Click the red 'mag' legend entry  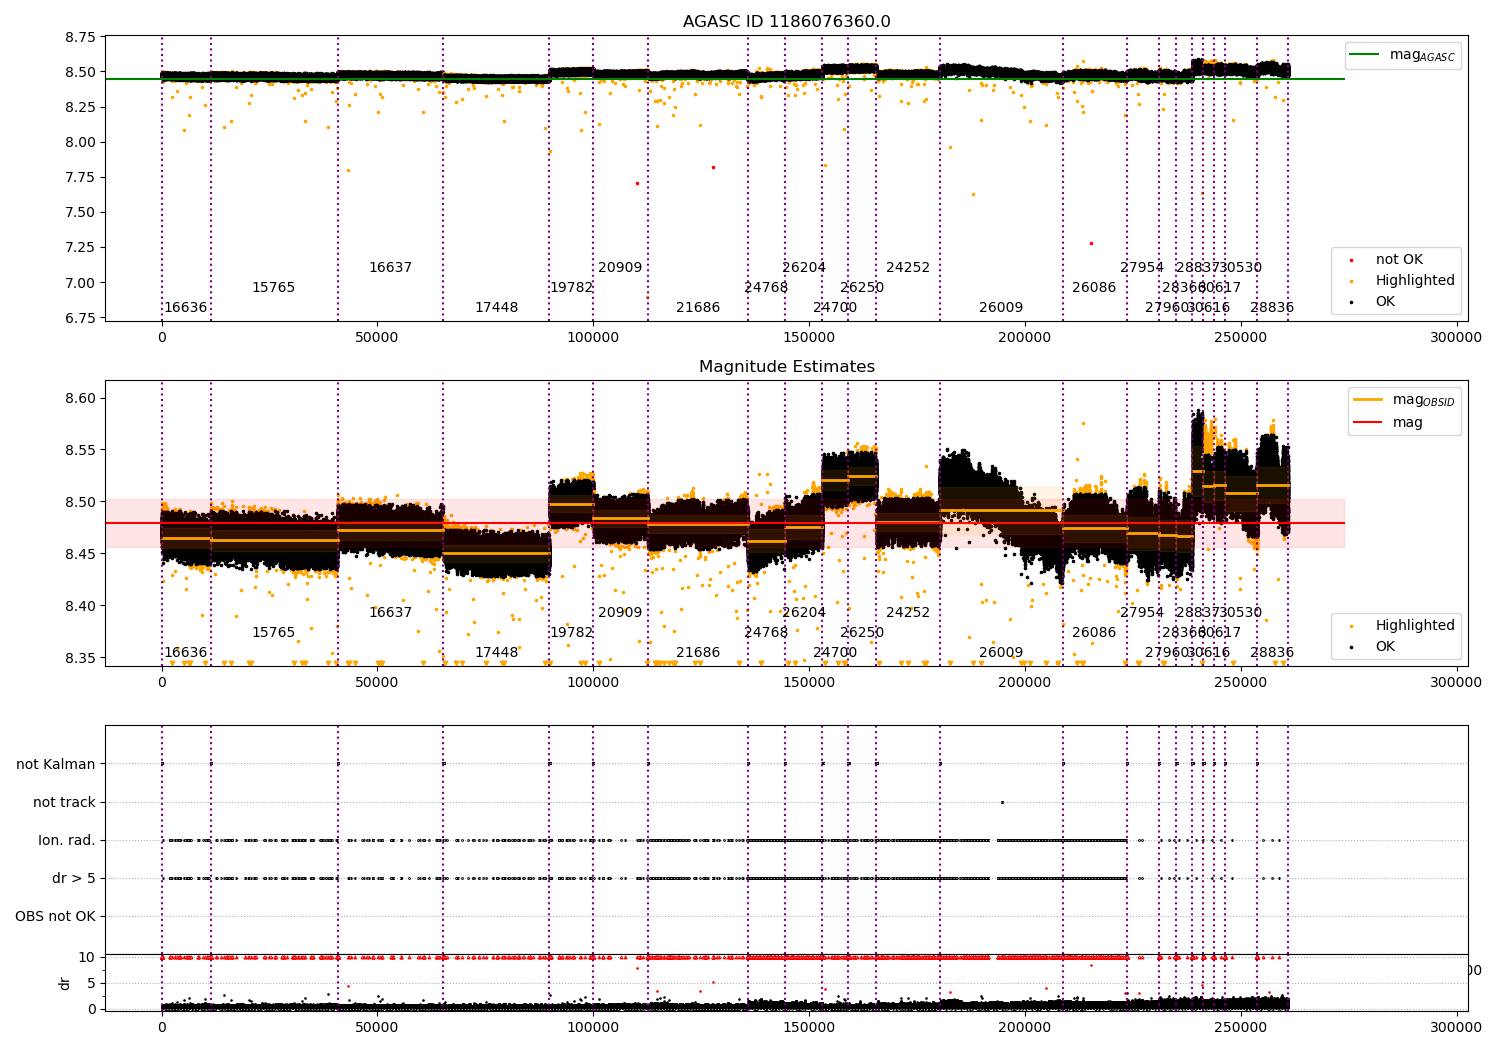click(1388, 423)
